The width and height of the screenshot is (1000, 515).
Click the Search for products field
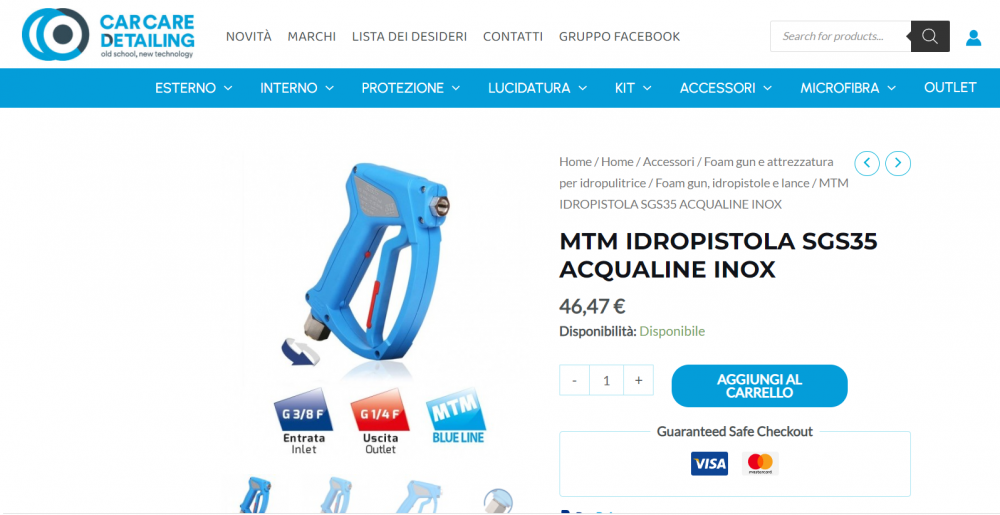click(841, 36)
